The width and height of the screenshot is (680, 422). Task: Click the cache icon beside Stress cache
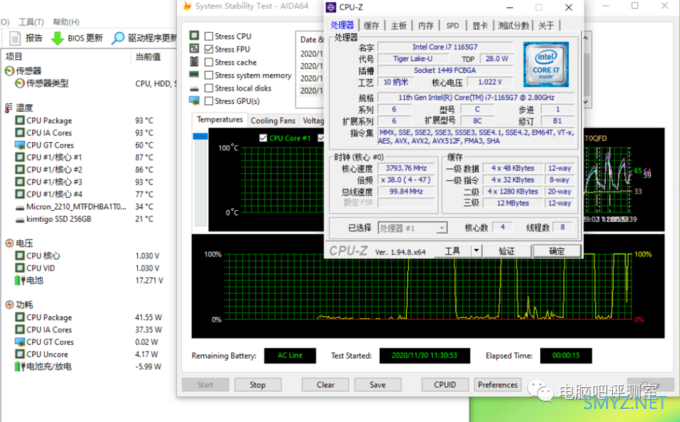[194, 62]
